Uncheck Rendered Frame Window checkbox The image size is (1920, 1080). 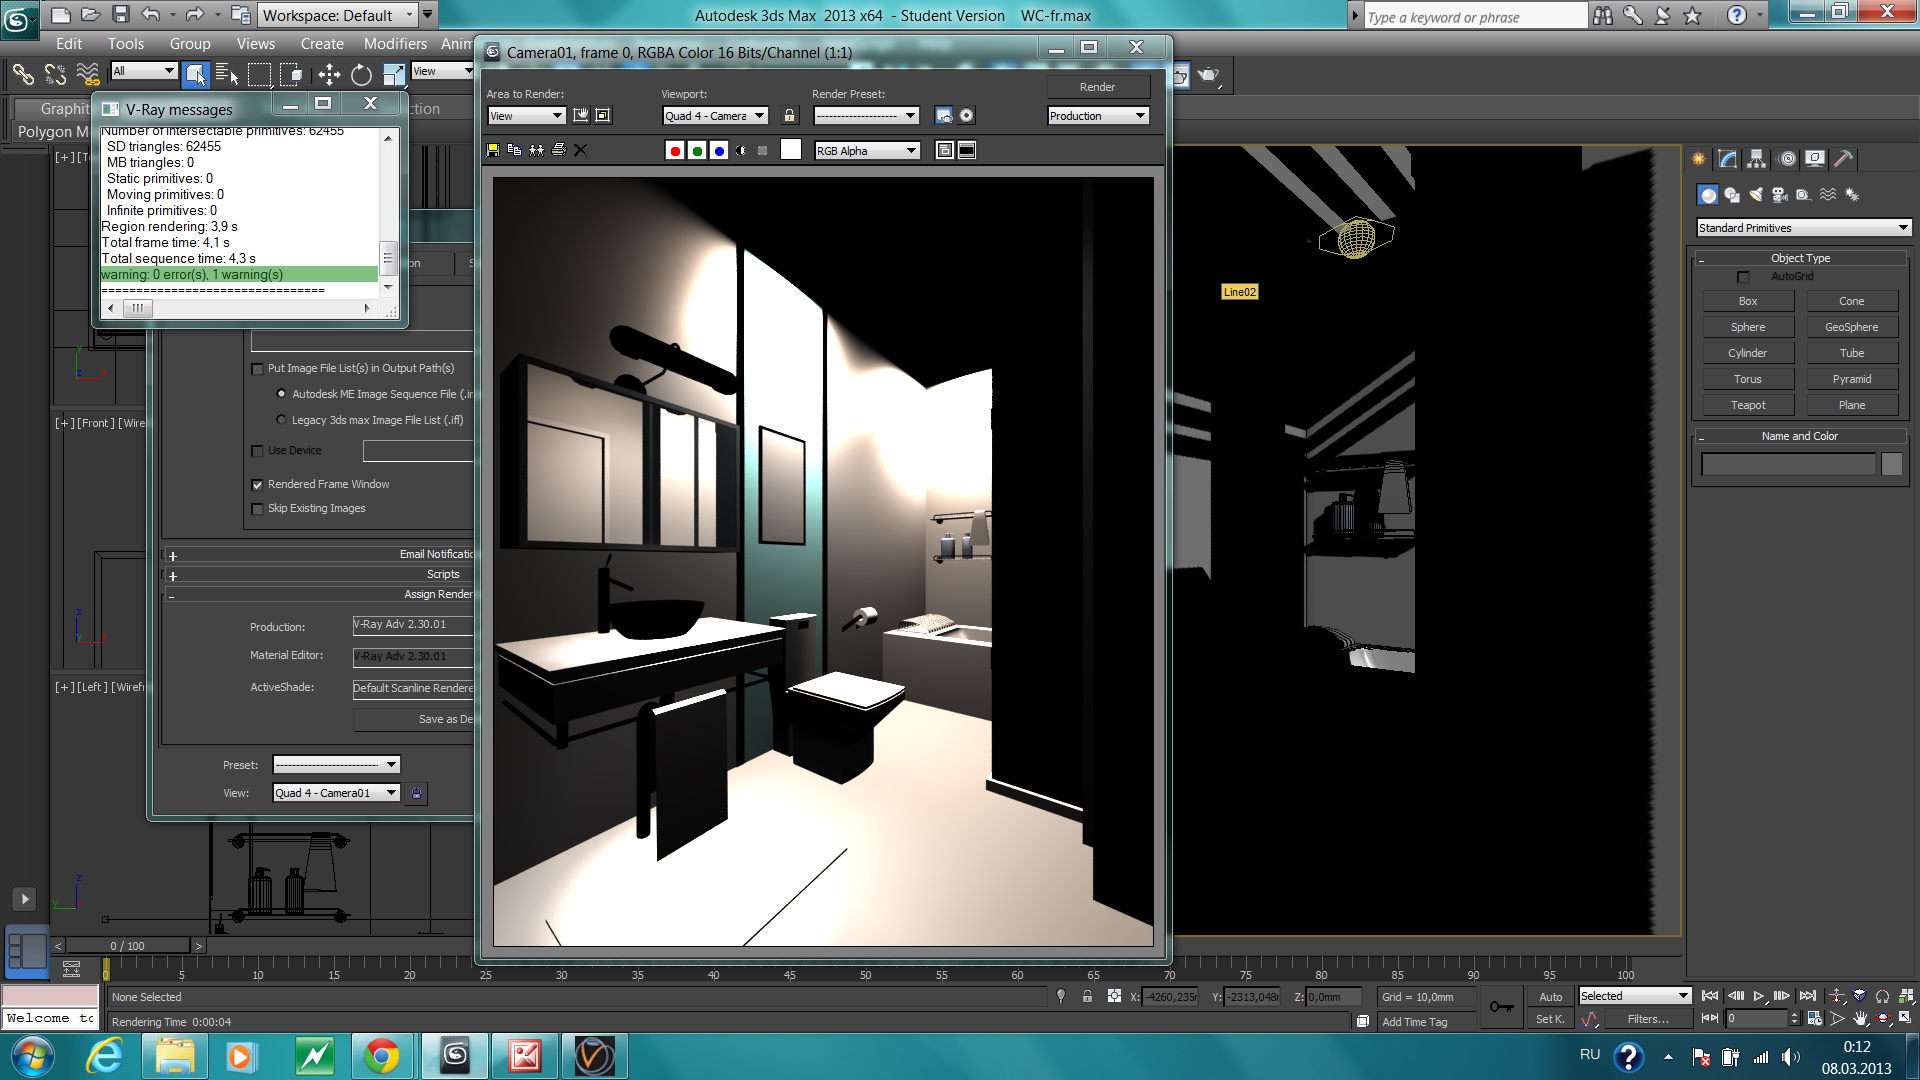pos(257,485)
